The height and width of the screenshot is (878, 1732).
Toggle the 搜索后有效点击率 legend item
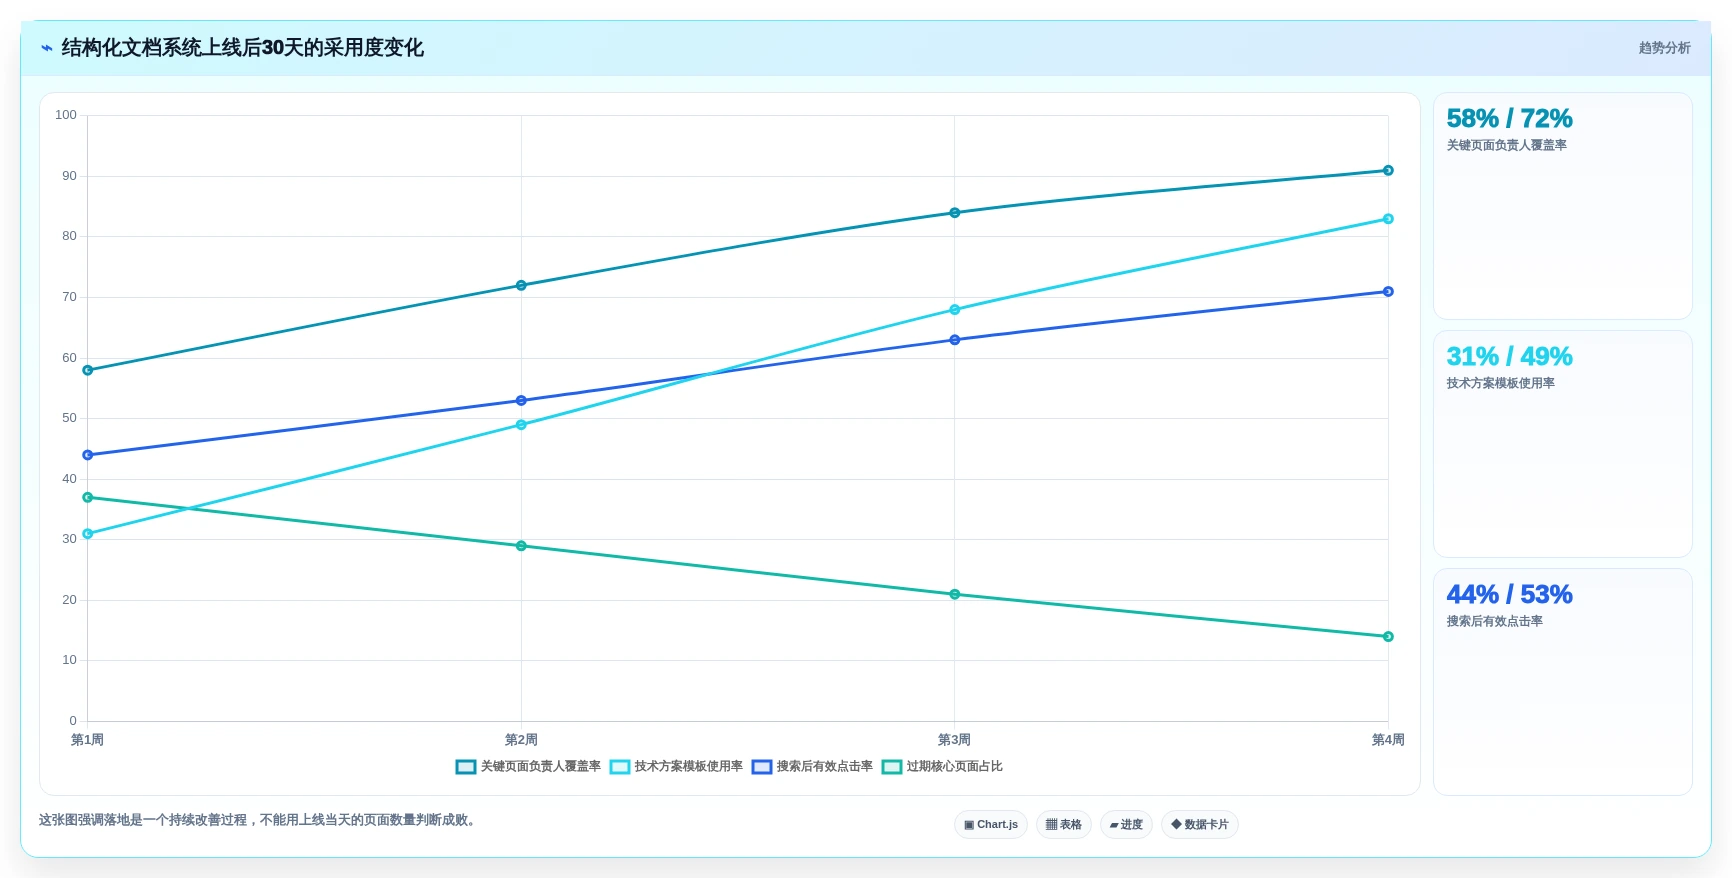point(812,767)
